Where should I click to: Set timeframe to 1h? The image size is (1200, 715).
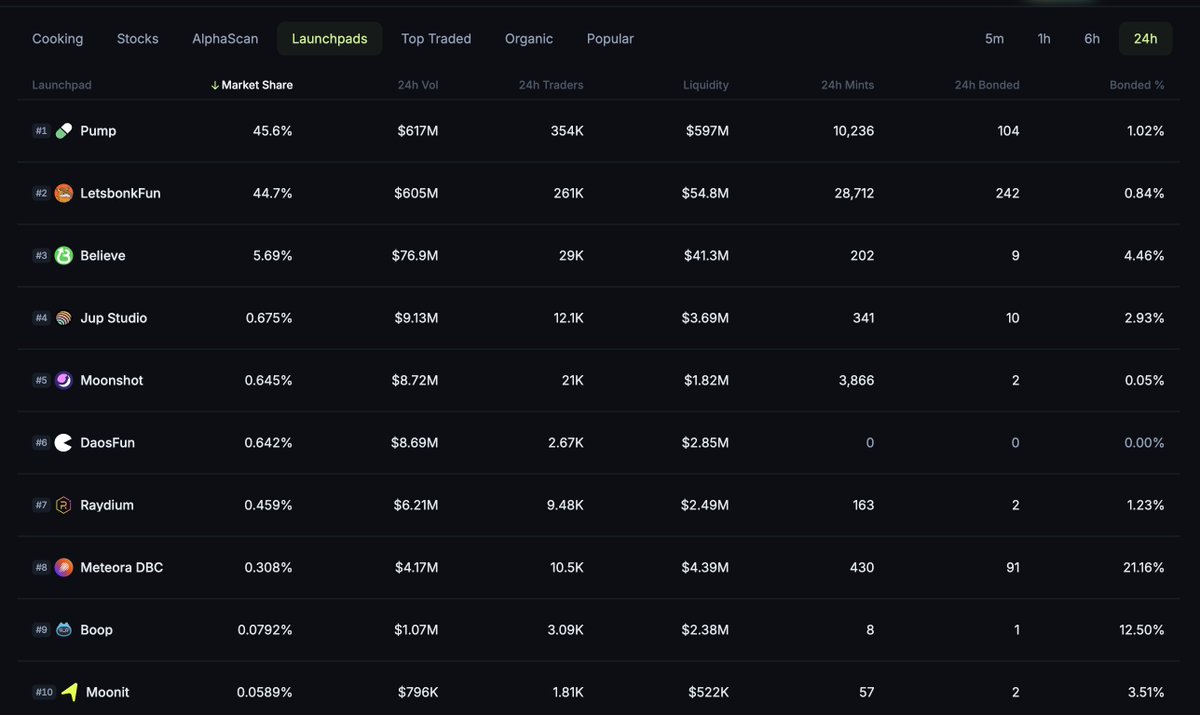click(x=1044, y=39)
